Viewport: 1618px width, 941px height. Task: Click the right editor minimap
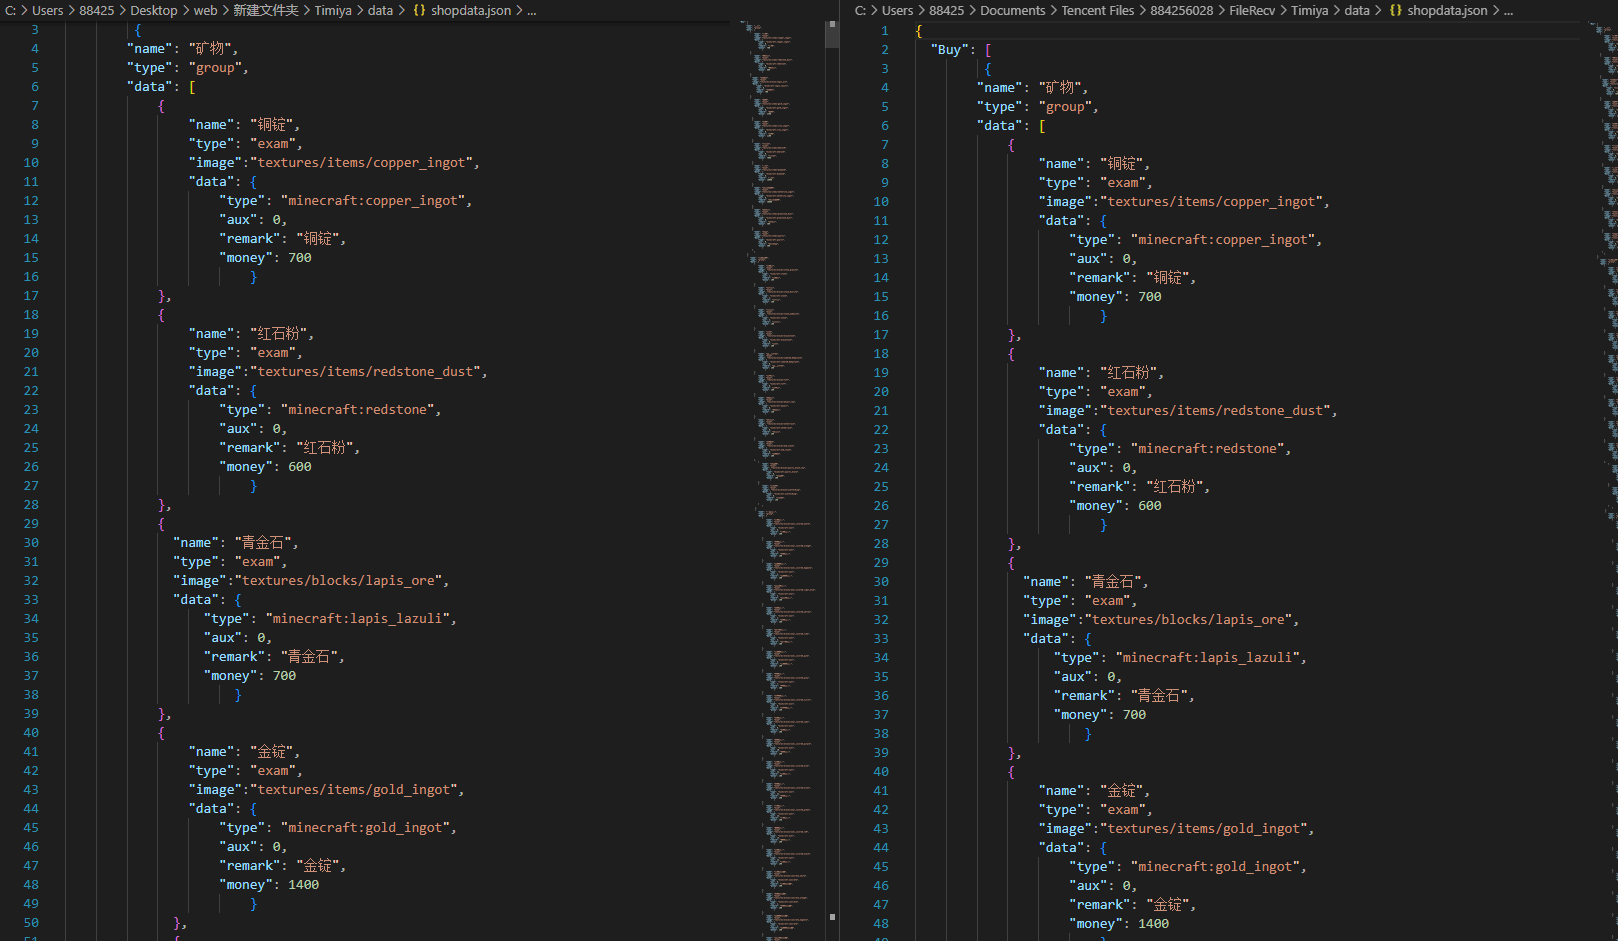click(1603, 480)
